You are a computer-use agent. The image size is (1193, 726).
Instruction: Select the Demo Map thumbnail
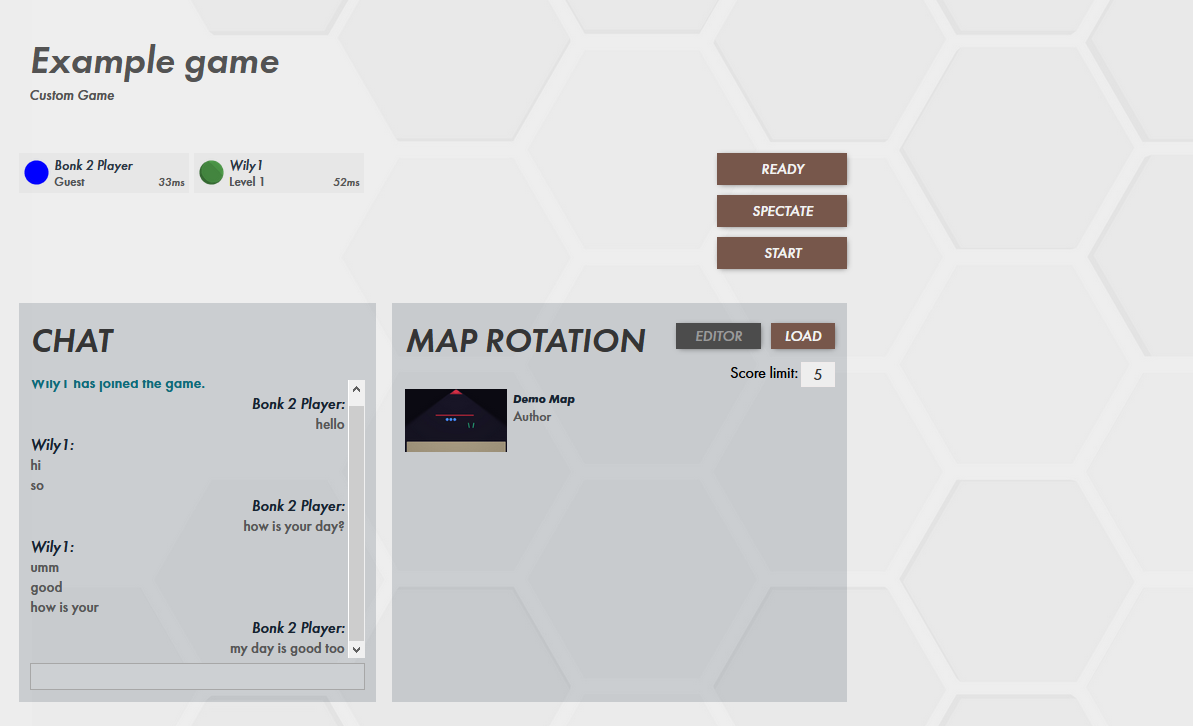456,420
